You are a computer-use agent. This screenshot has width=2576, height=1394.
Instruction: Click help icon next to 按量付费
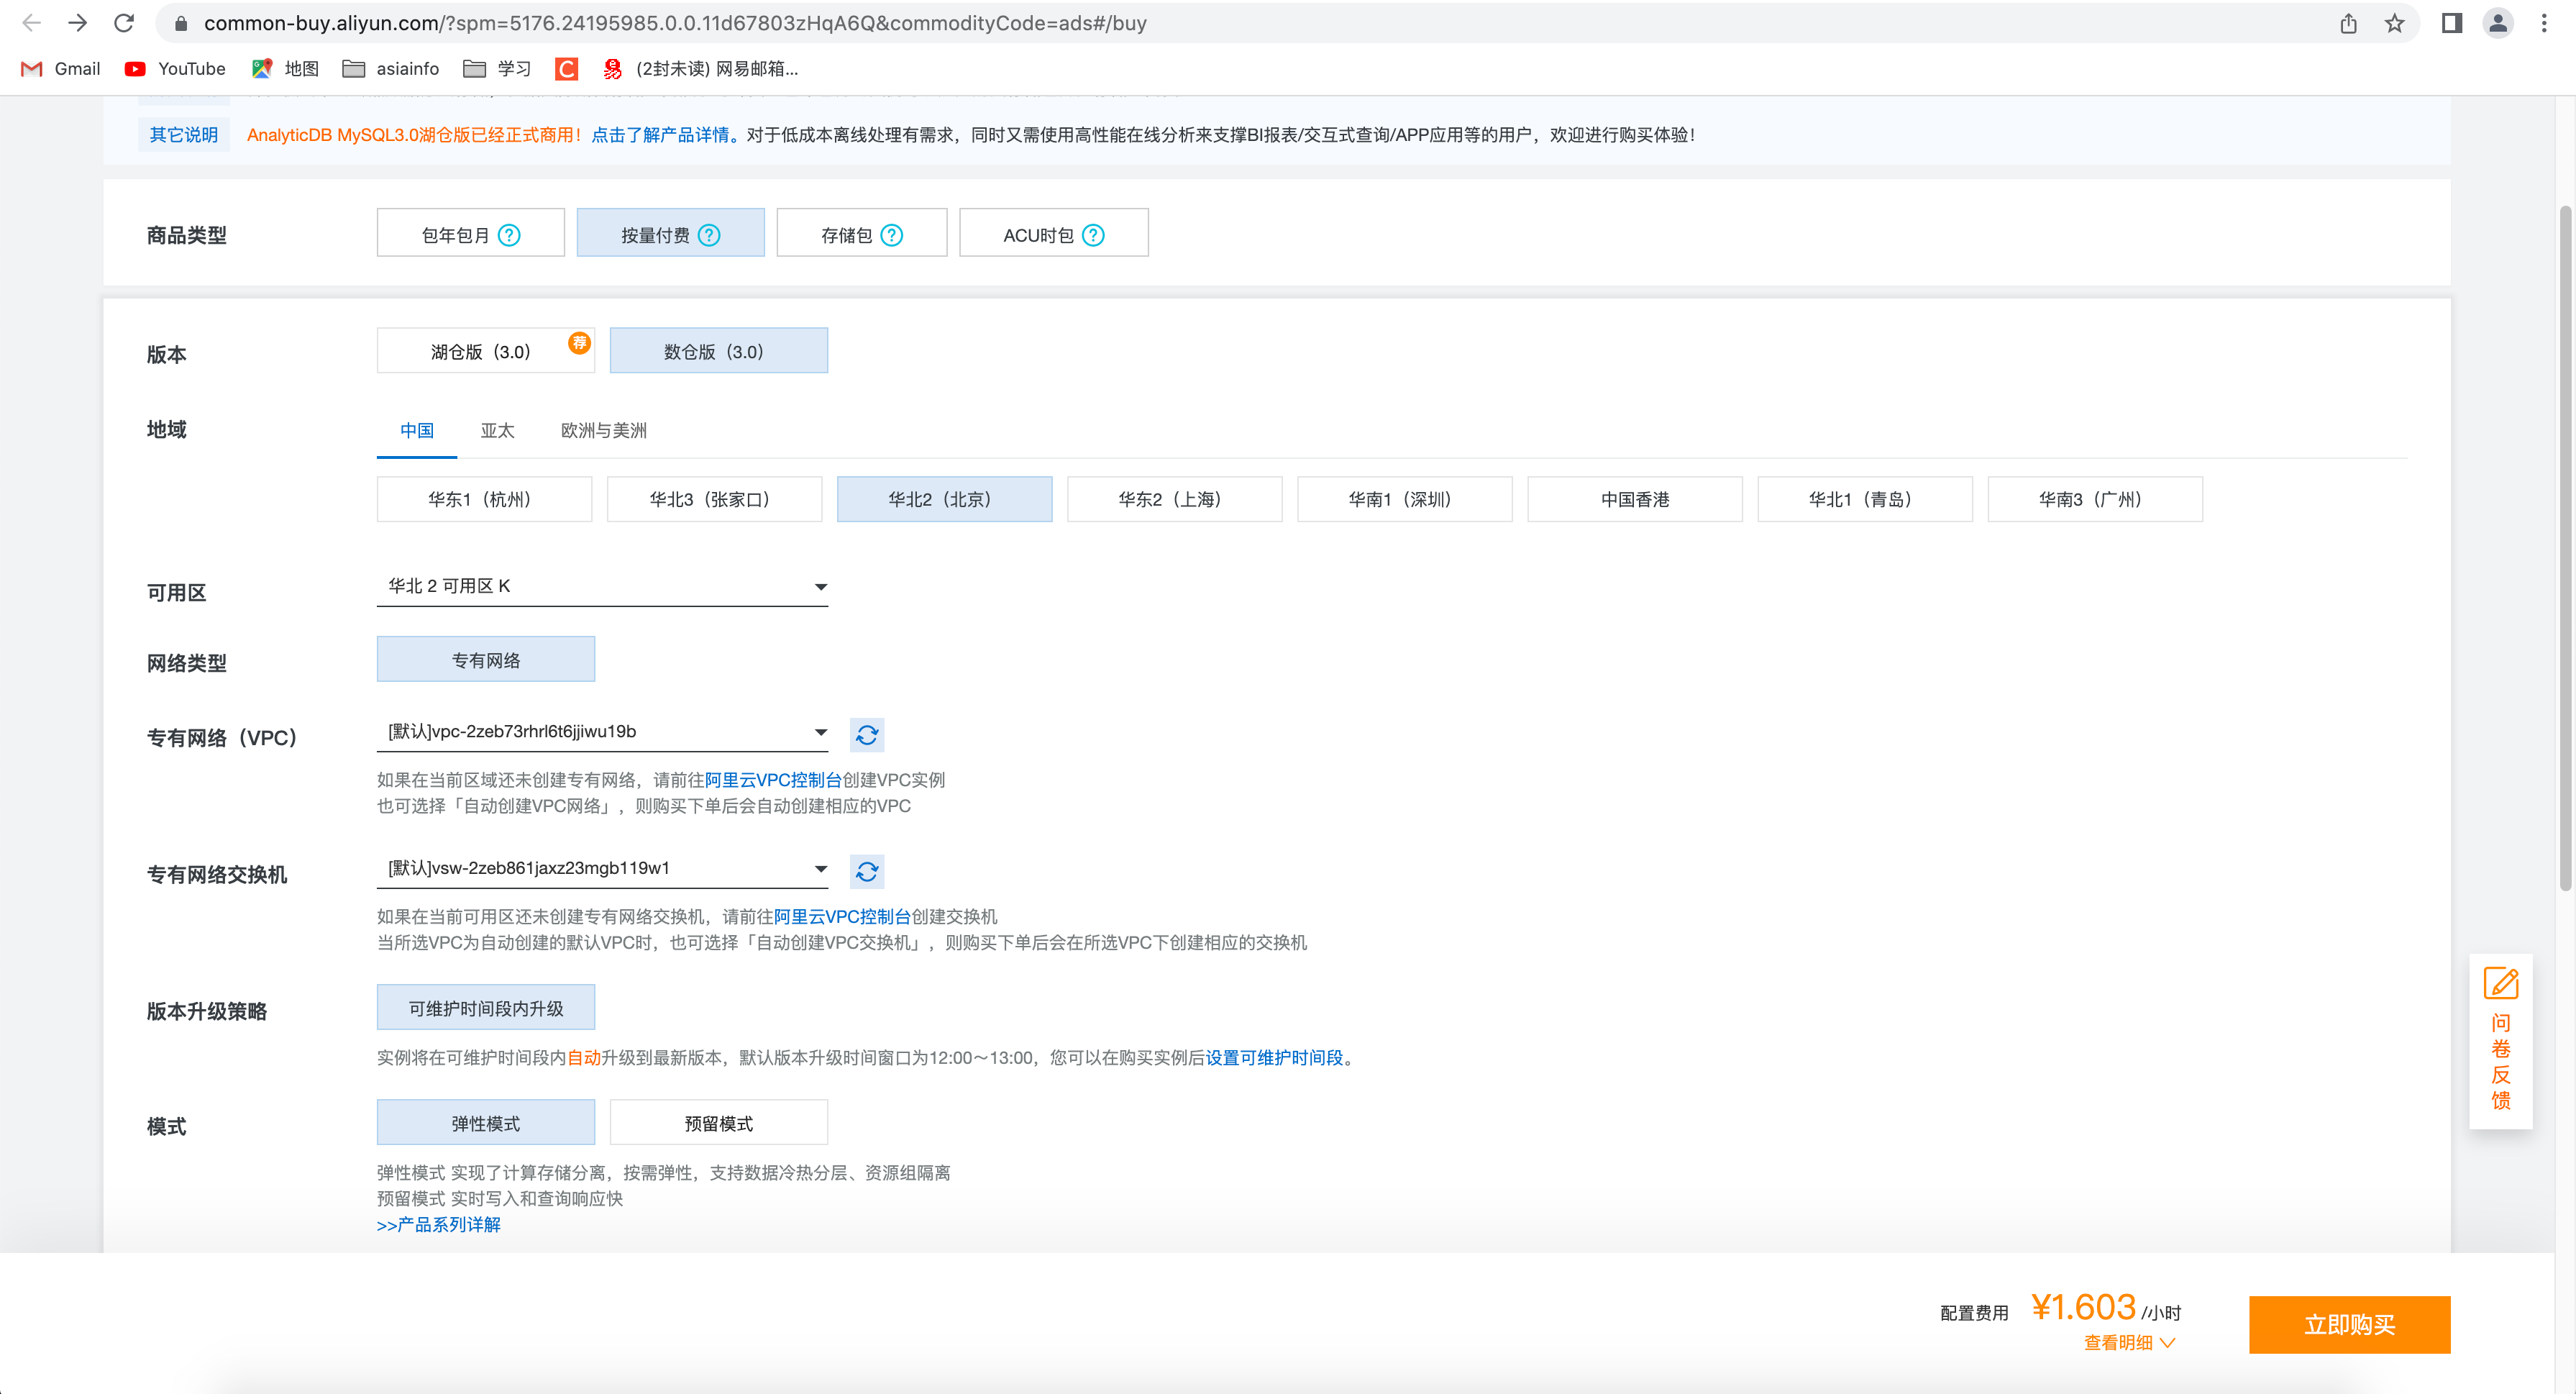coord(709,235)
